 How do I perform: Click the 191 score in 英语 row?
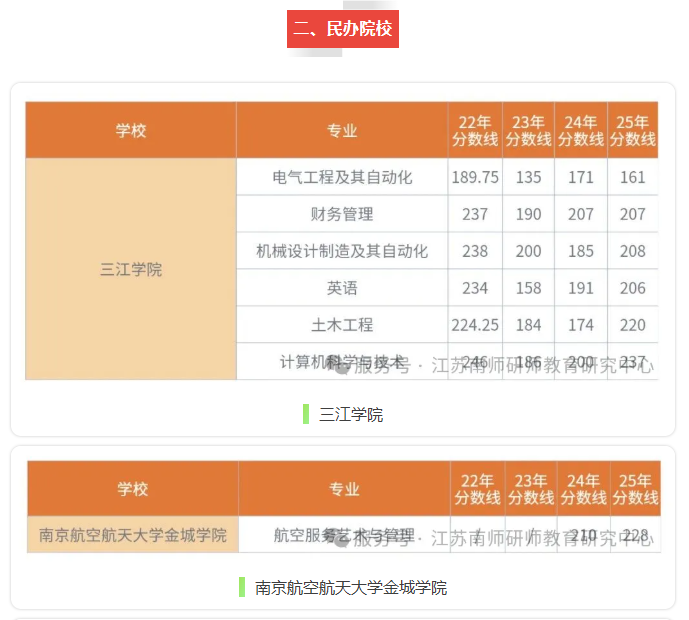581,288
